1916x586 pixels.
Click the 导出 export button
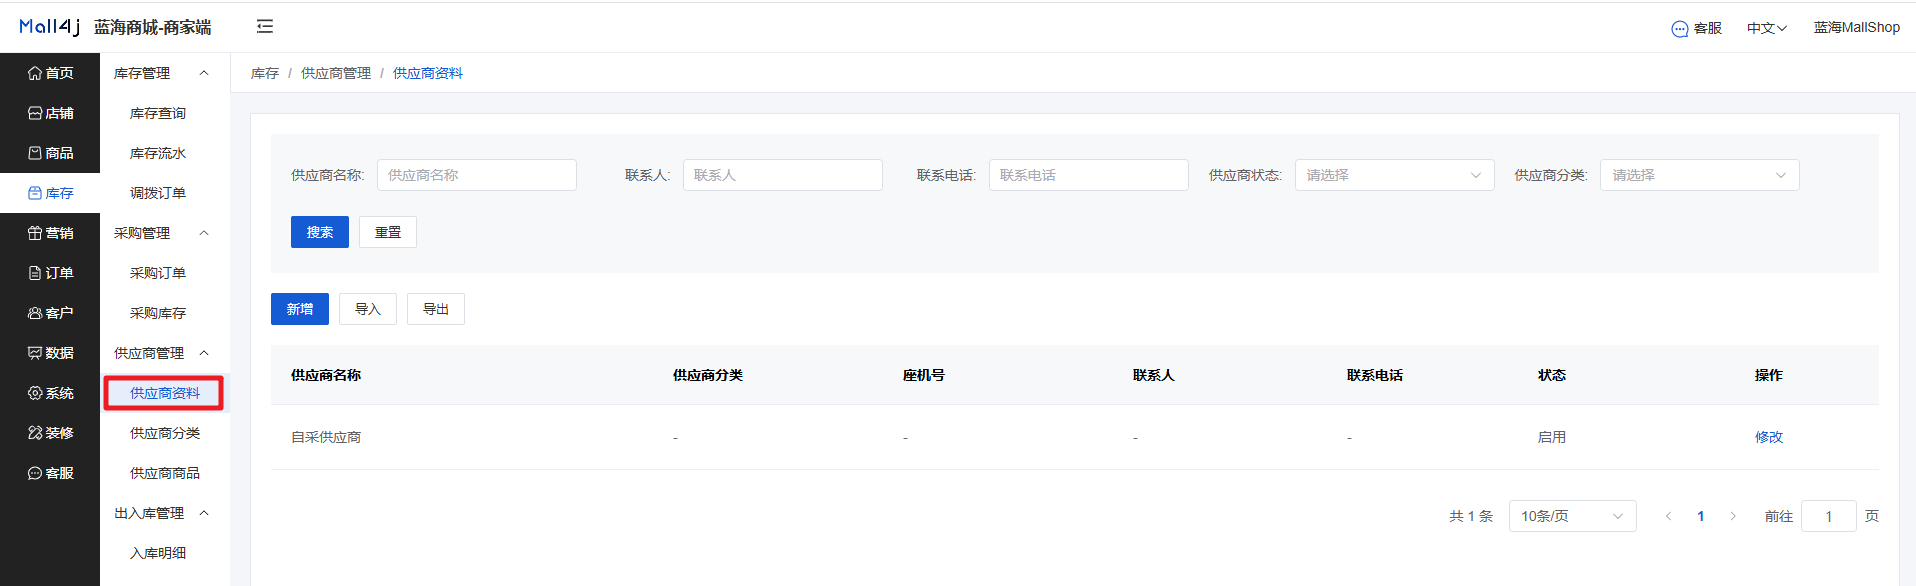tap(436, 309)
